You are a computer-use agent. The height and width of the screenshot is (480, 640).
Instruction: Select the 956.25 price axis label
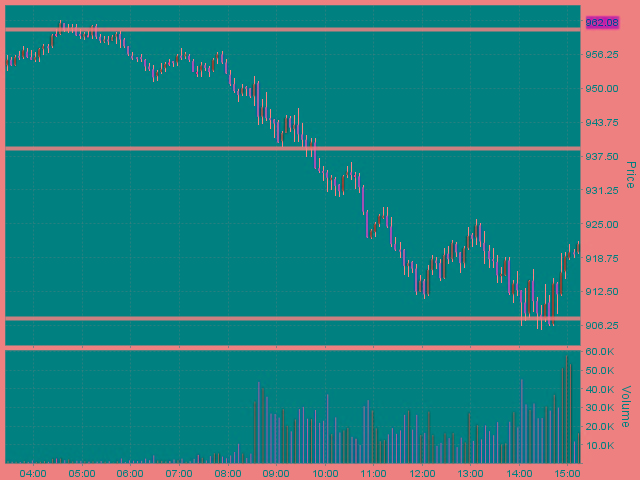[602, 55]
